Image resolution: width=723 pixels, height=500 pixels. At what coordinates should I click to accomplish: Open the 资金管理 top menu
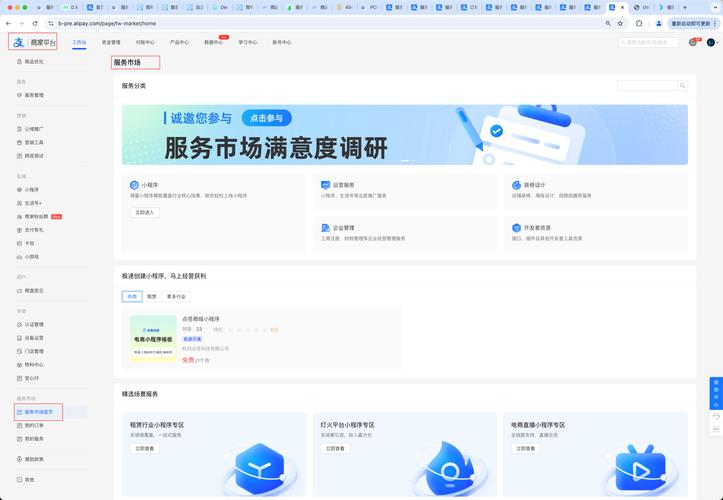pos(111,42)
